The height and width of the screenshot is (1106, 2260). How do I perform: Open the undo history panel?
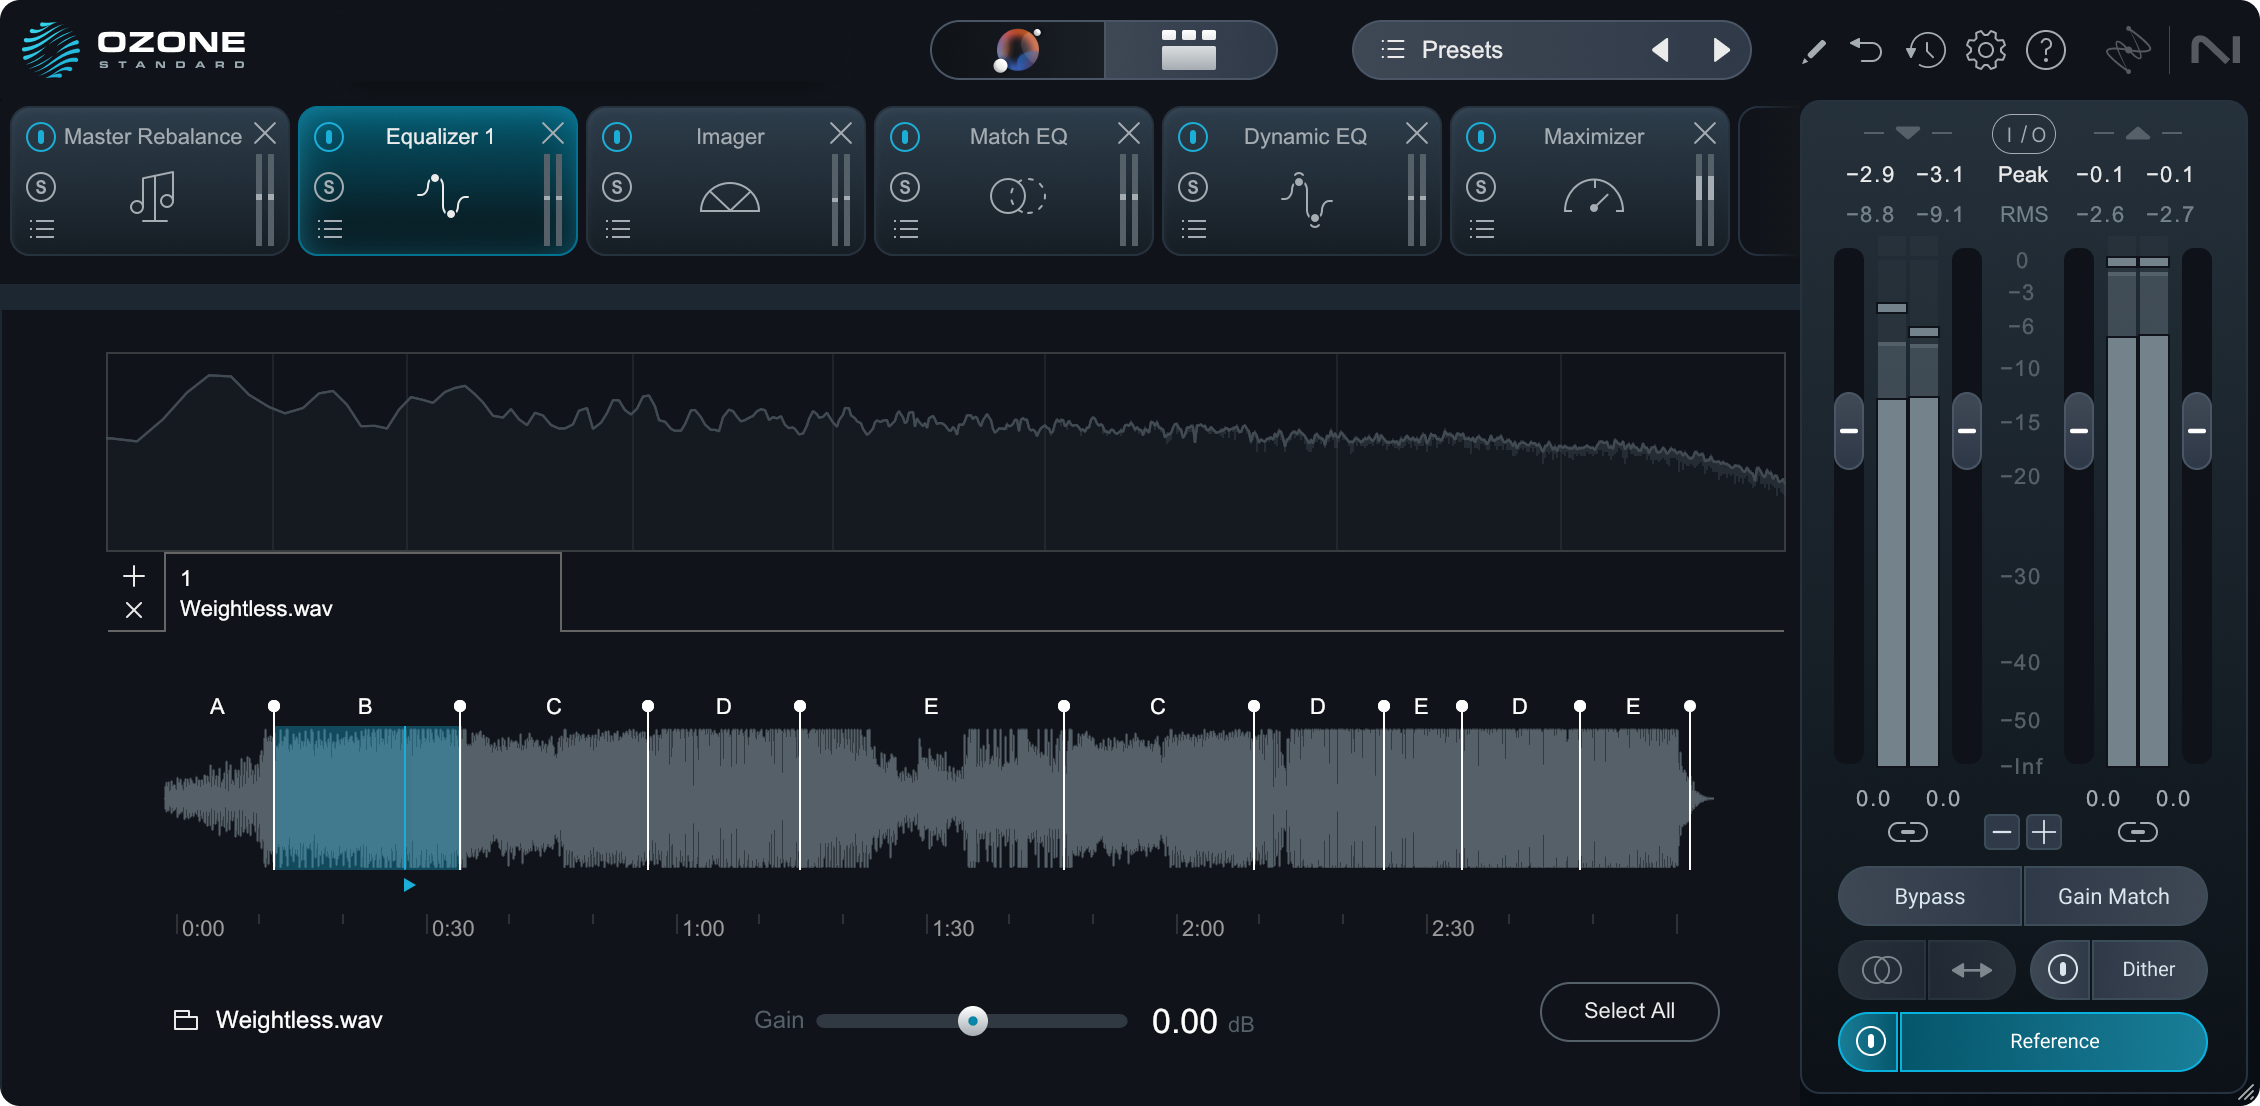point(1927,49)
